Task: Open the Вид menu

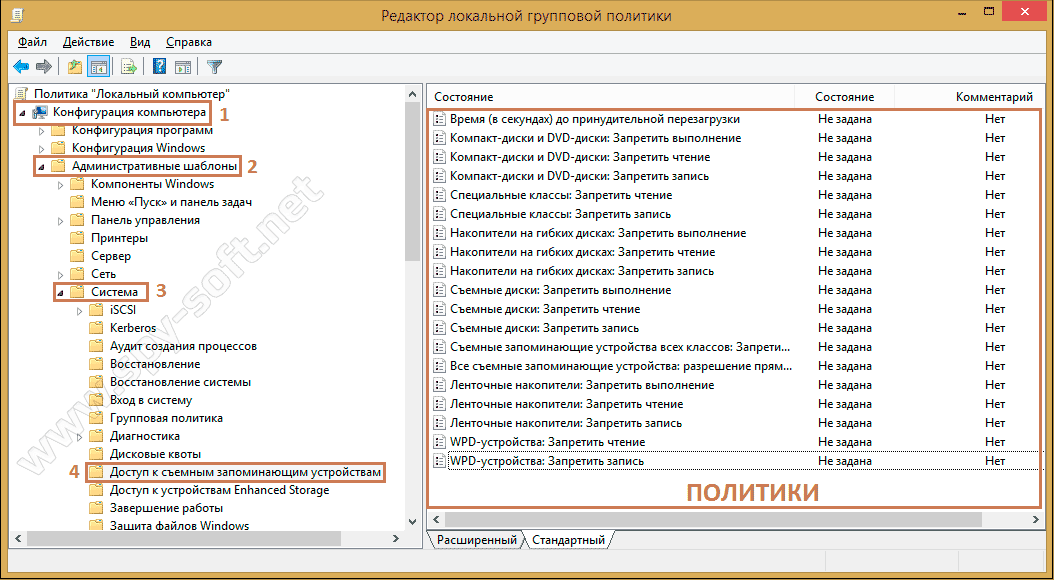Action: click(x=140, y=42)
